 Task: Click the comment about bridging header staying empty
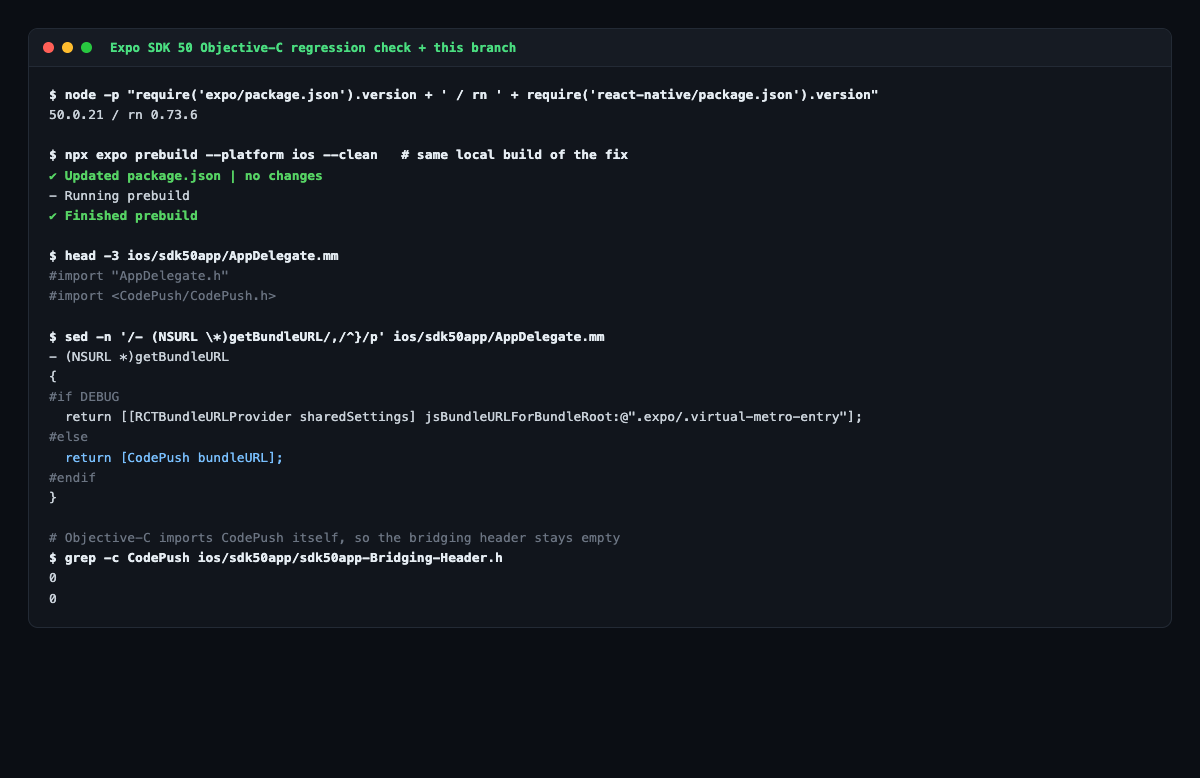(x=335, y=538)
